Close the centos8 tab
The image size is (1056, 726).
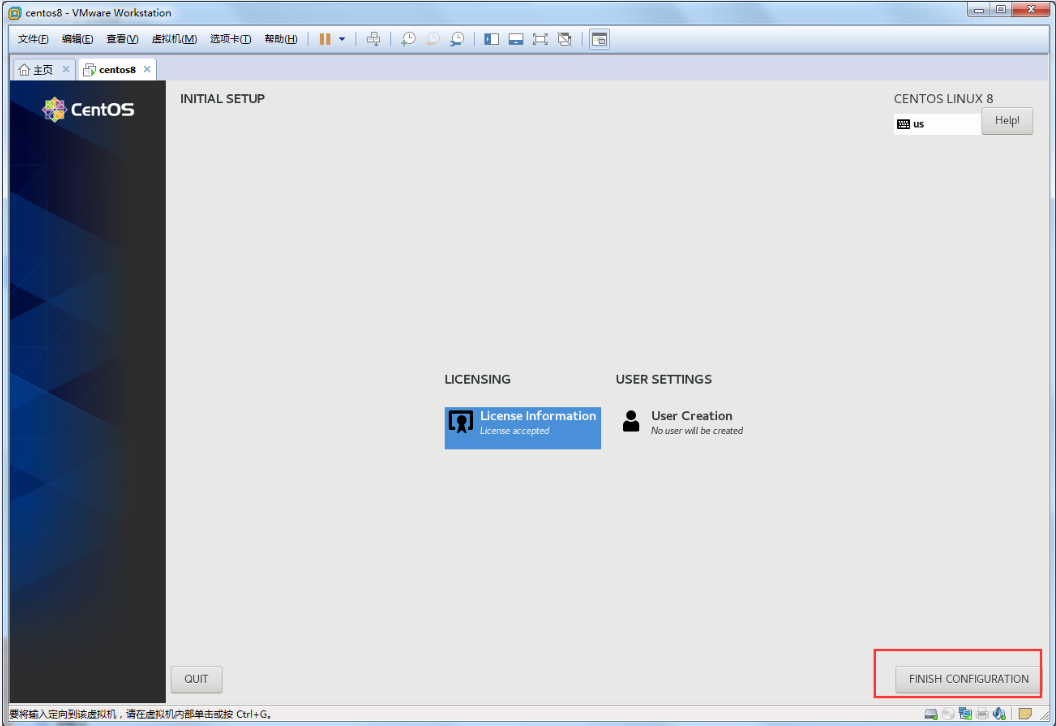[147, 69]
